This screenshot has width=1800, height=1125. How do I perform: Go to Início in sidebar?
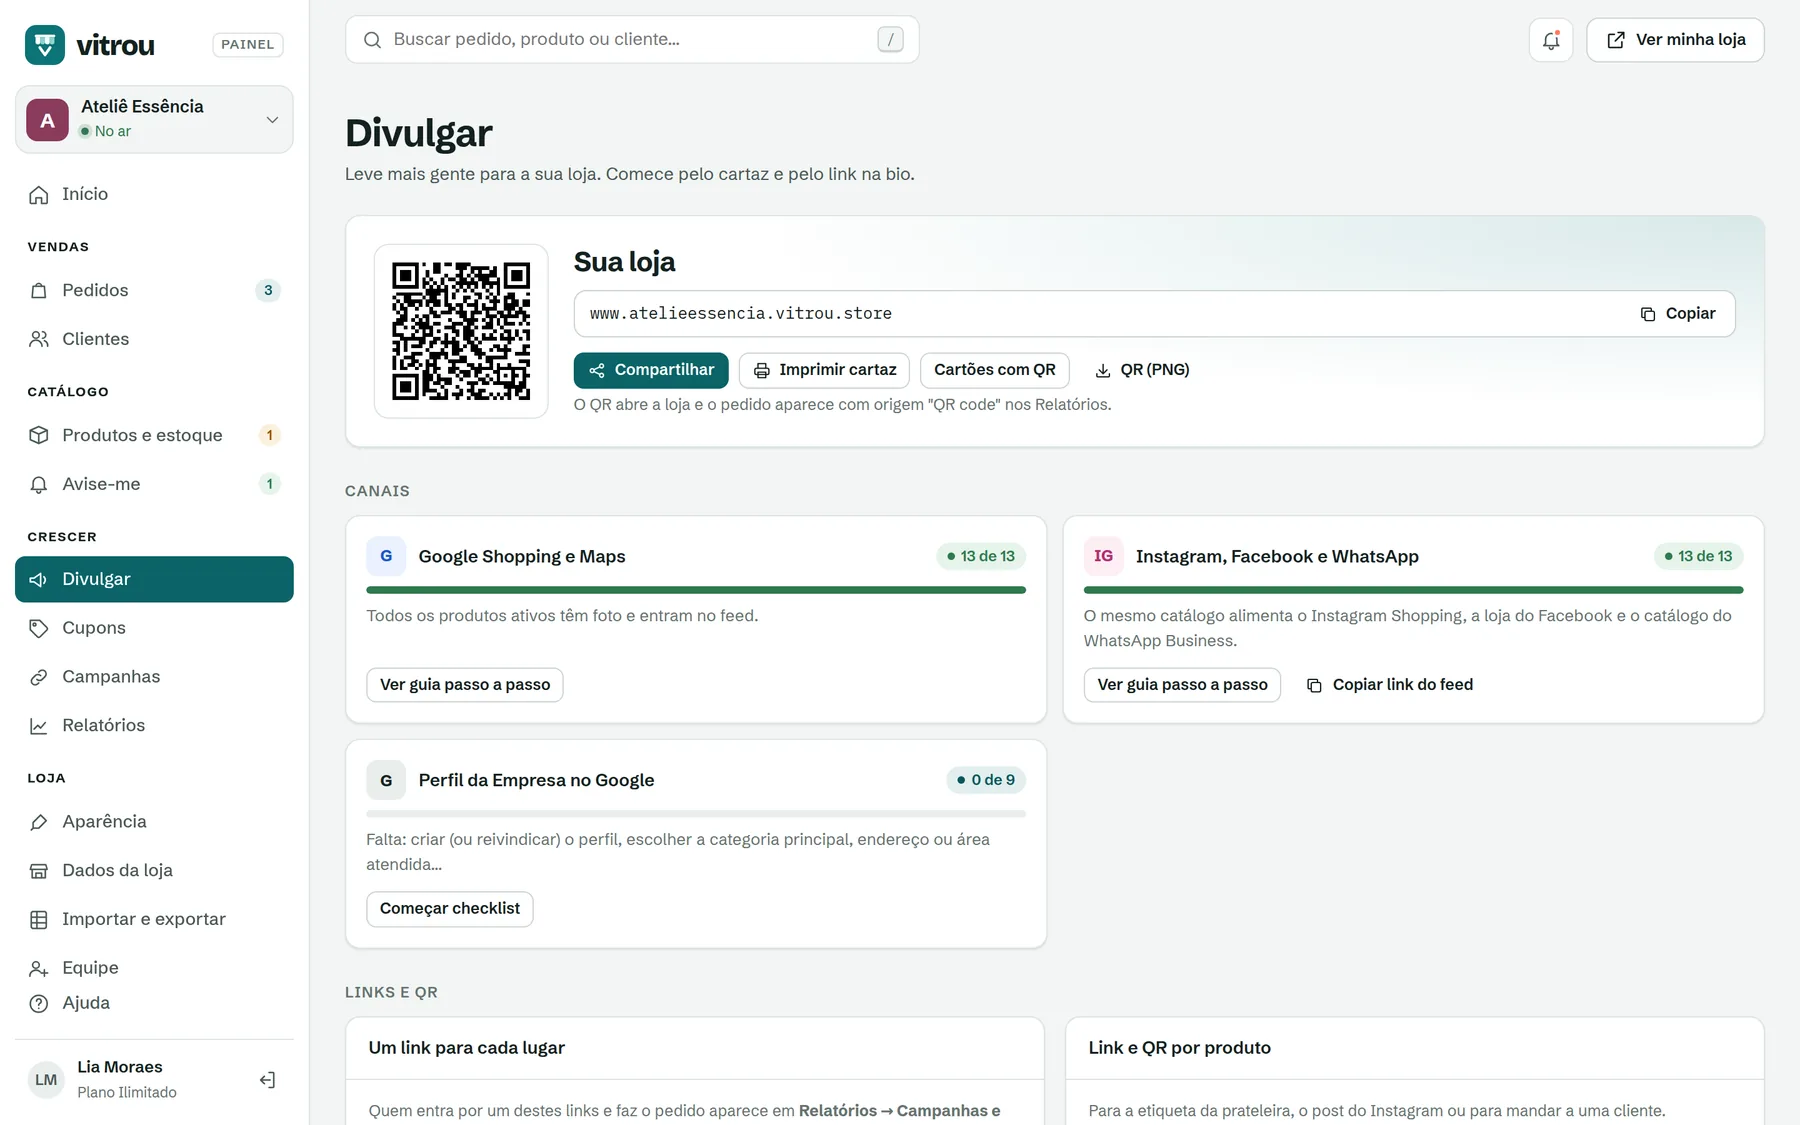tap(154, 194)
